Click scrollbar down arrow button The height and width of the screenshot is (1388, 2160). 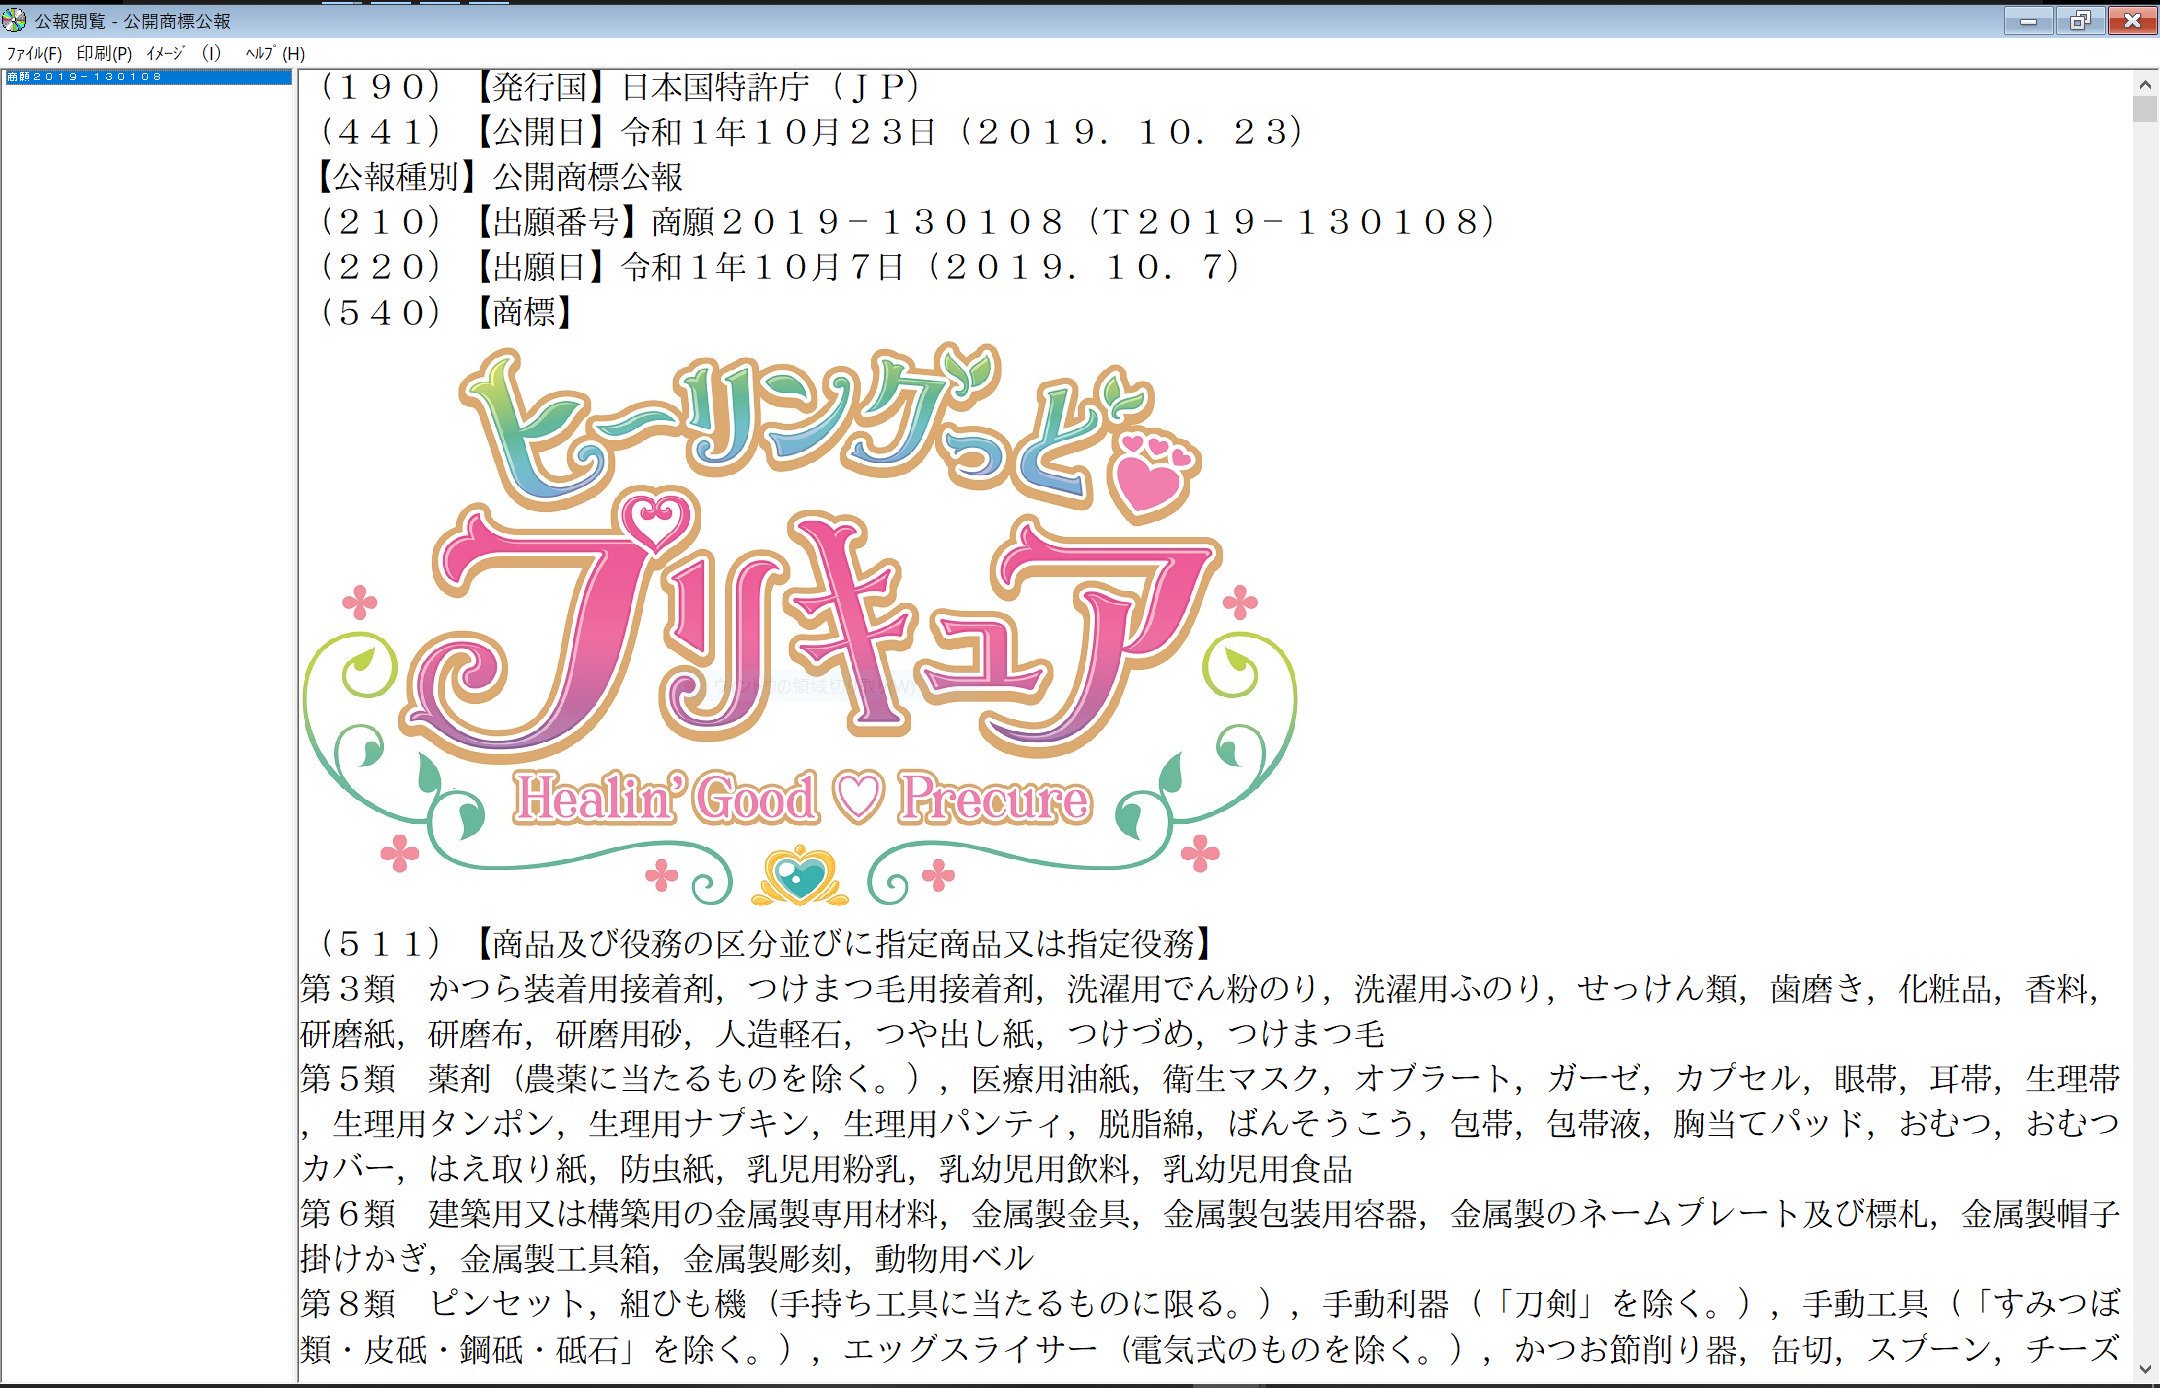2144,1369
